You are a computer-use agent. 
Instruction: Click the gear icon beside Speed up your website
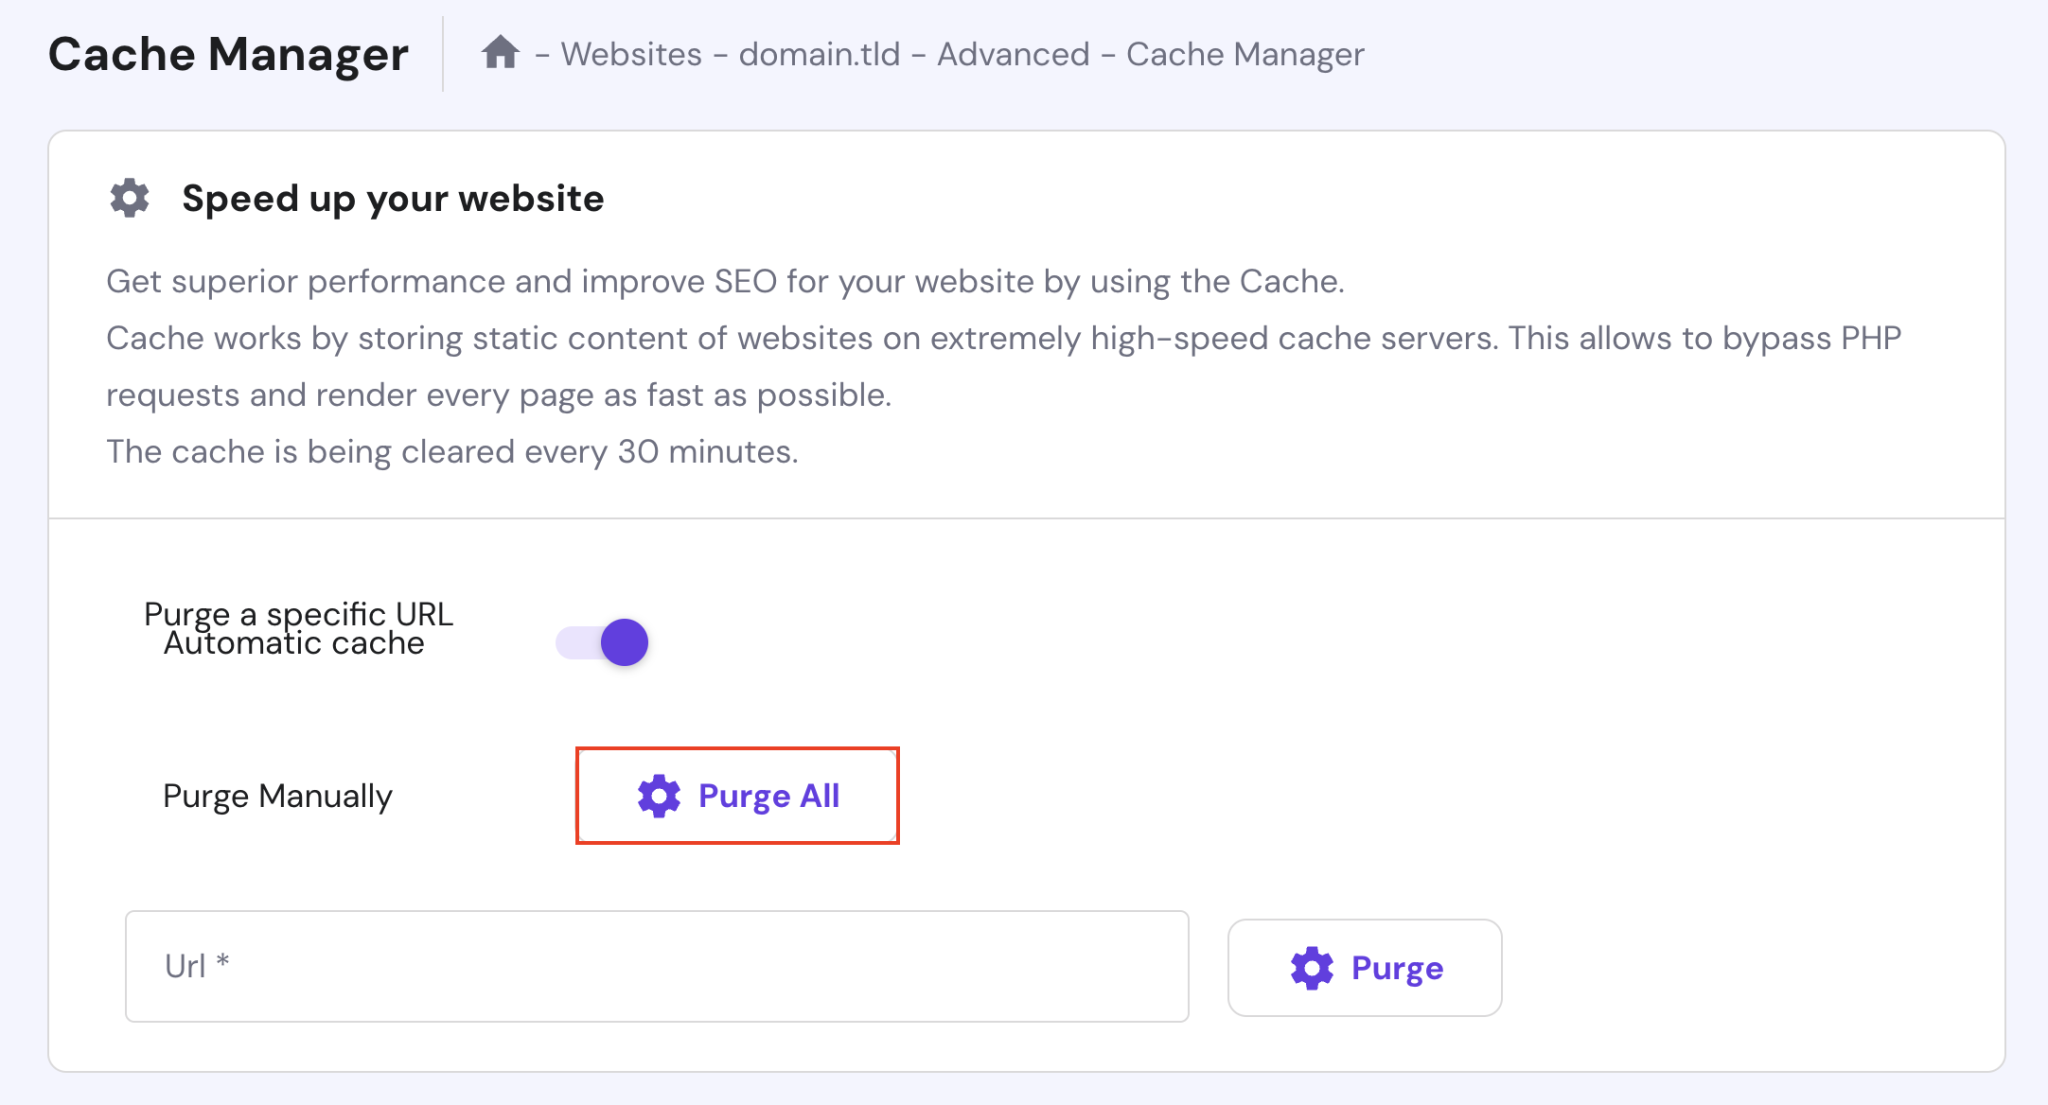click(128, 197)
